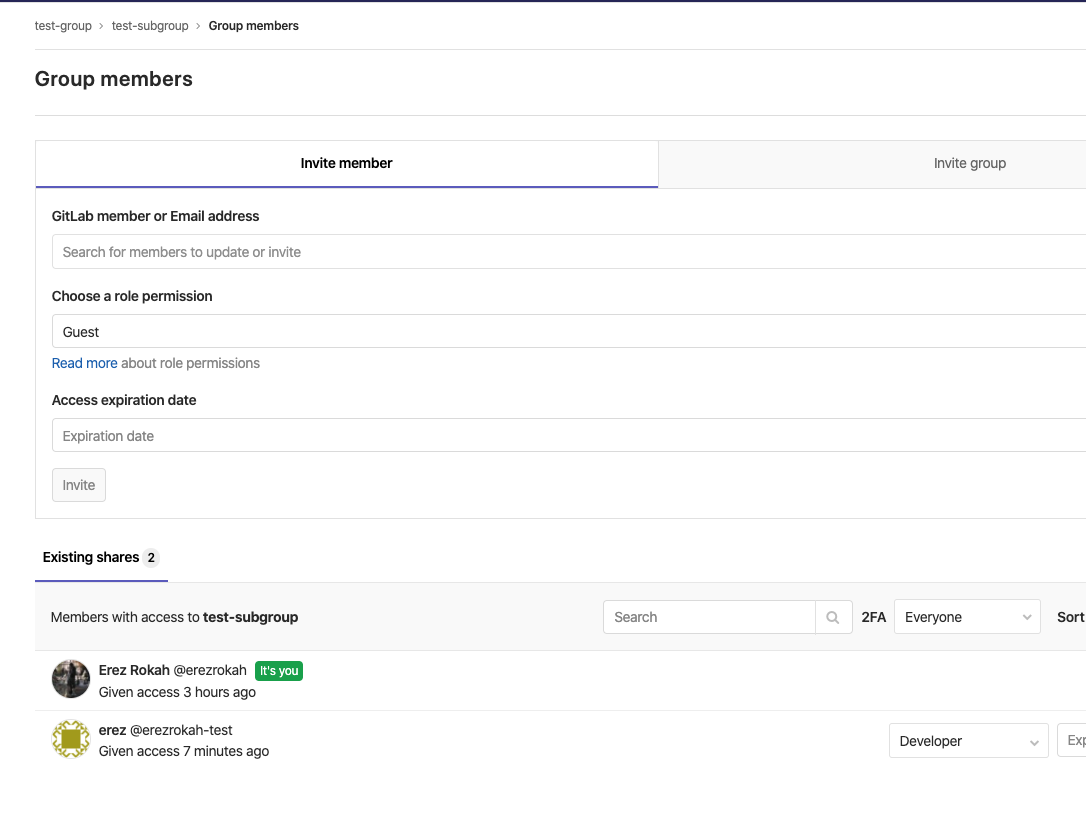Open the Developer role dropdown for erez
The height and width of the screenshot is (818, 1086).
point(968,741)
